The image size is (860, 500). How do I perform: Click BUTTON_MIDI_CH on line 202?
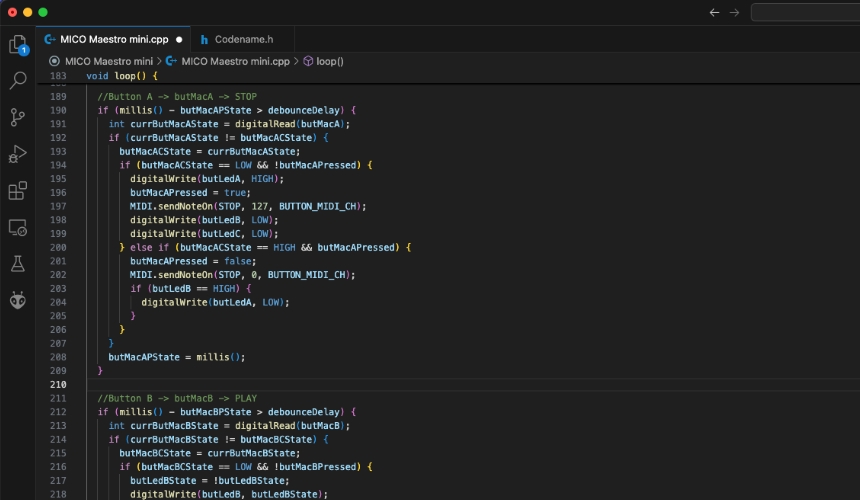point(306,275)
